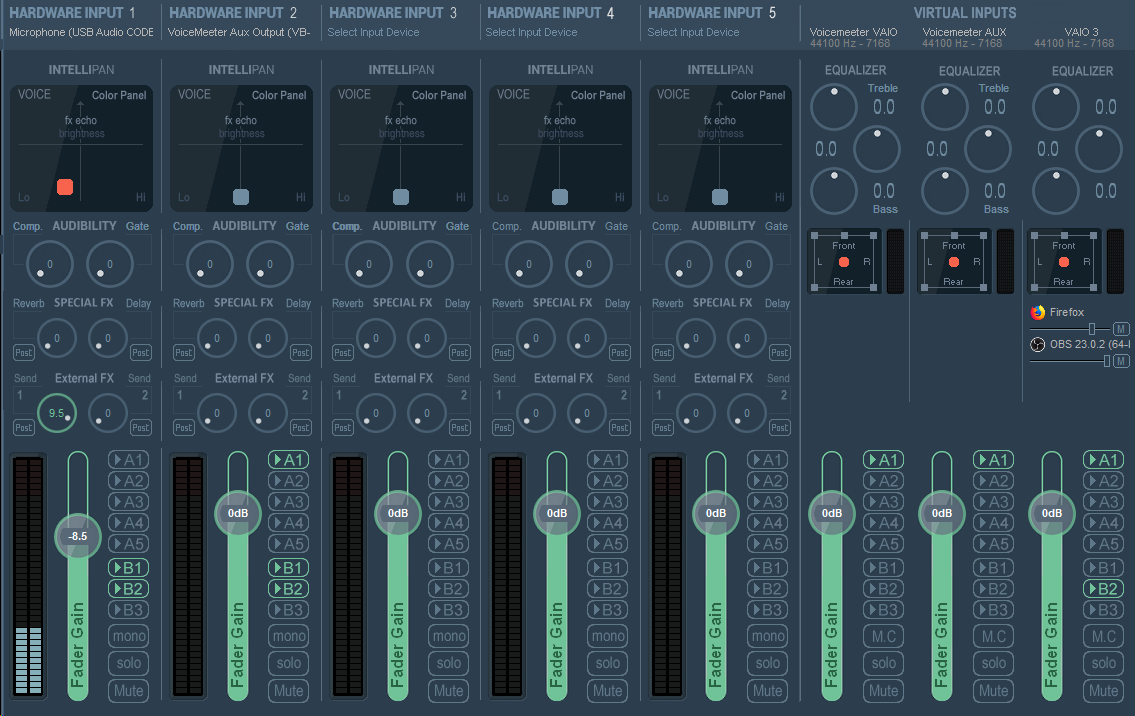Image resolution: width=1135 pixels, height=716 pixels.
Task: Open Hardware Input 3 Select Input Device
Action: click(374, 33)
